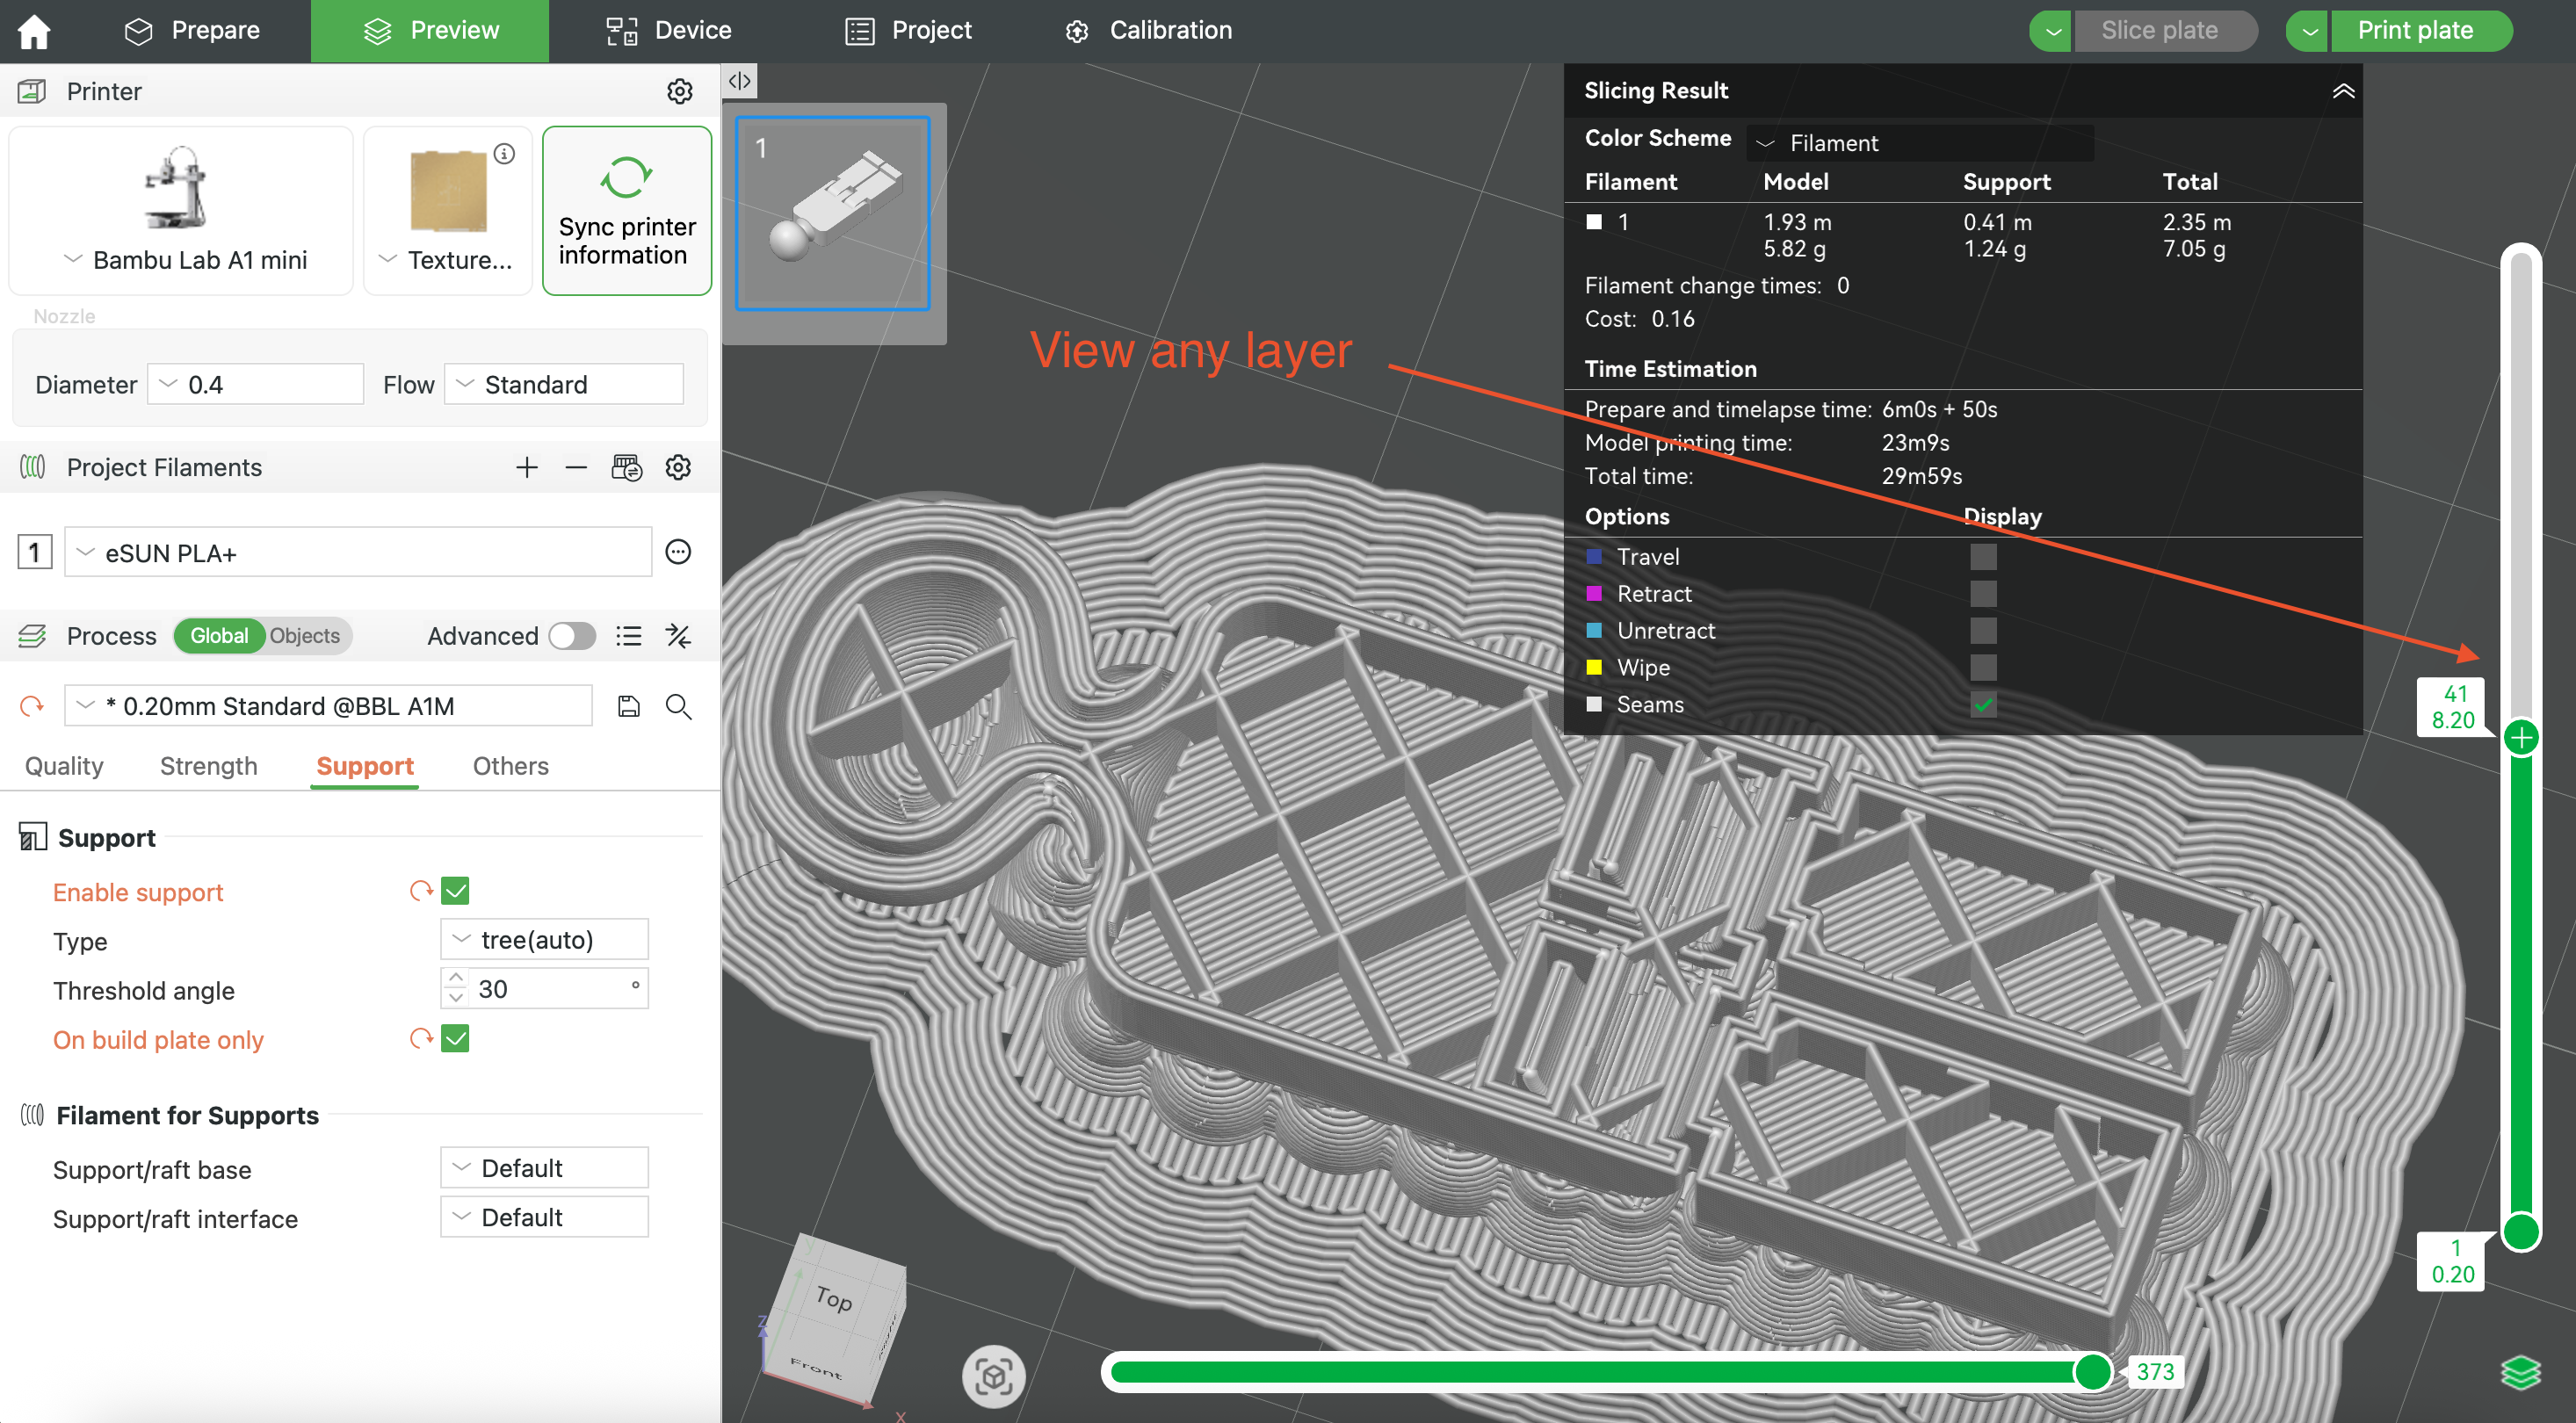2576x1423 pixels.
Task: Click the Print plate button
Action: pyautogui.click(x=2414, y=31)
